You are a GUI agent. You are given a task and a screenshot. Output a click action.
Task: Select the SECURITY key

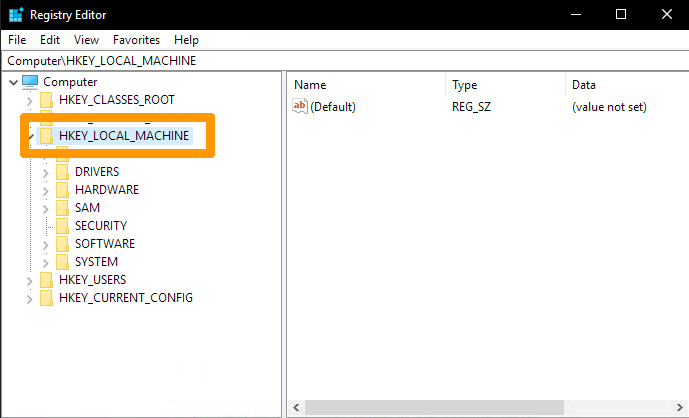(x=100, y=226)
